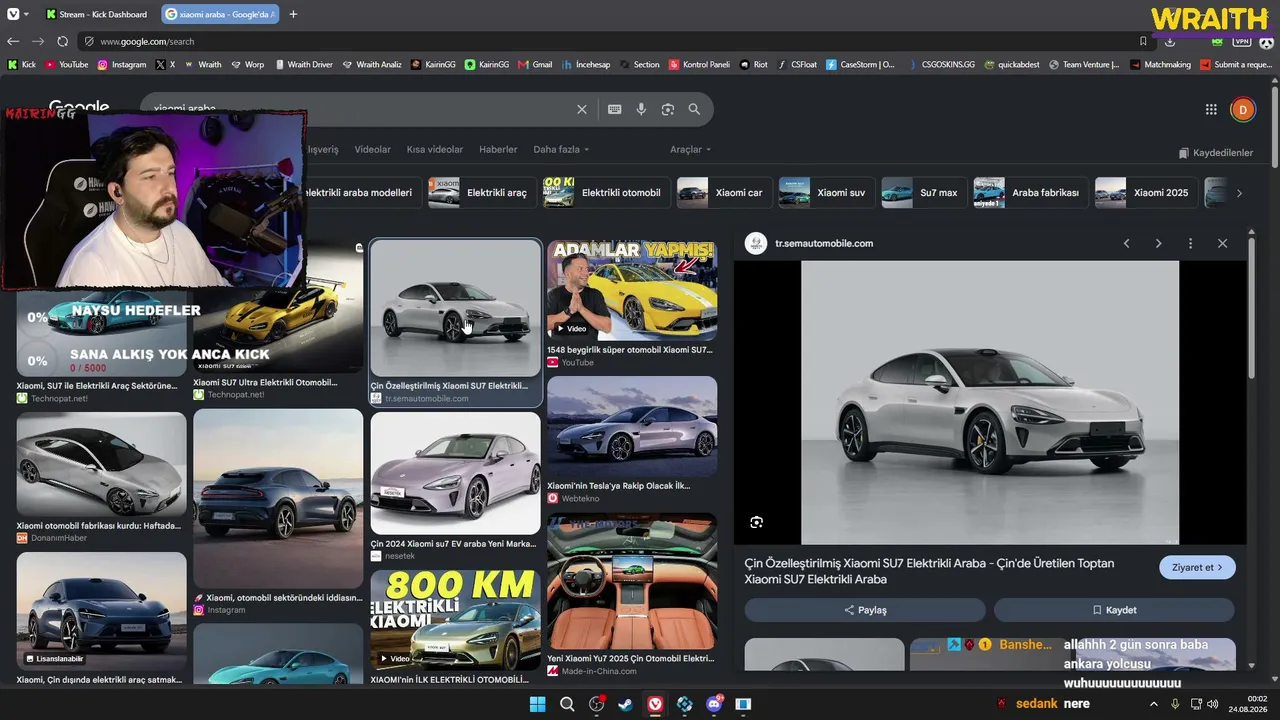Clear the Google search box text
Viewport: 1280px width, 720px height.
582,109
